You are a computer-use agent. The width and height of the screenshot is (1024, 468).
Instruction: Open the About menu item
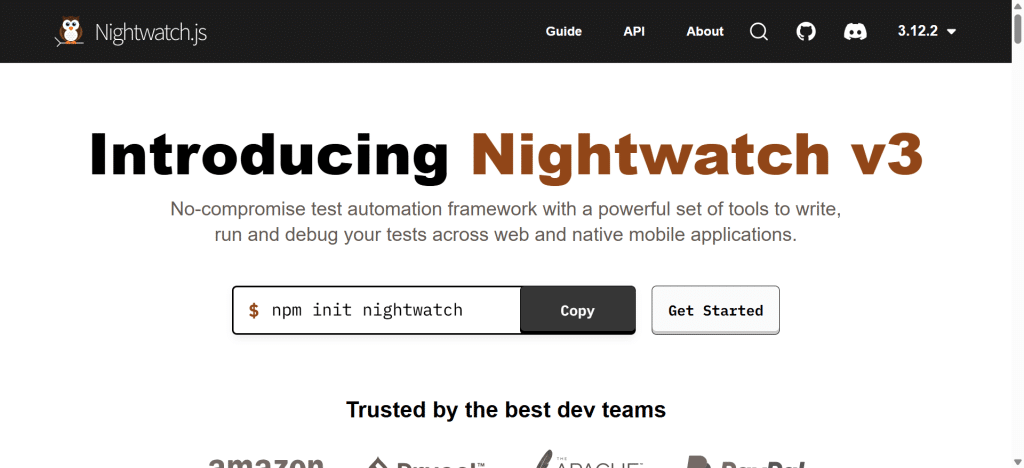click(705, 31)
